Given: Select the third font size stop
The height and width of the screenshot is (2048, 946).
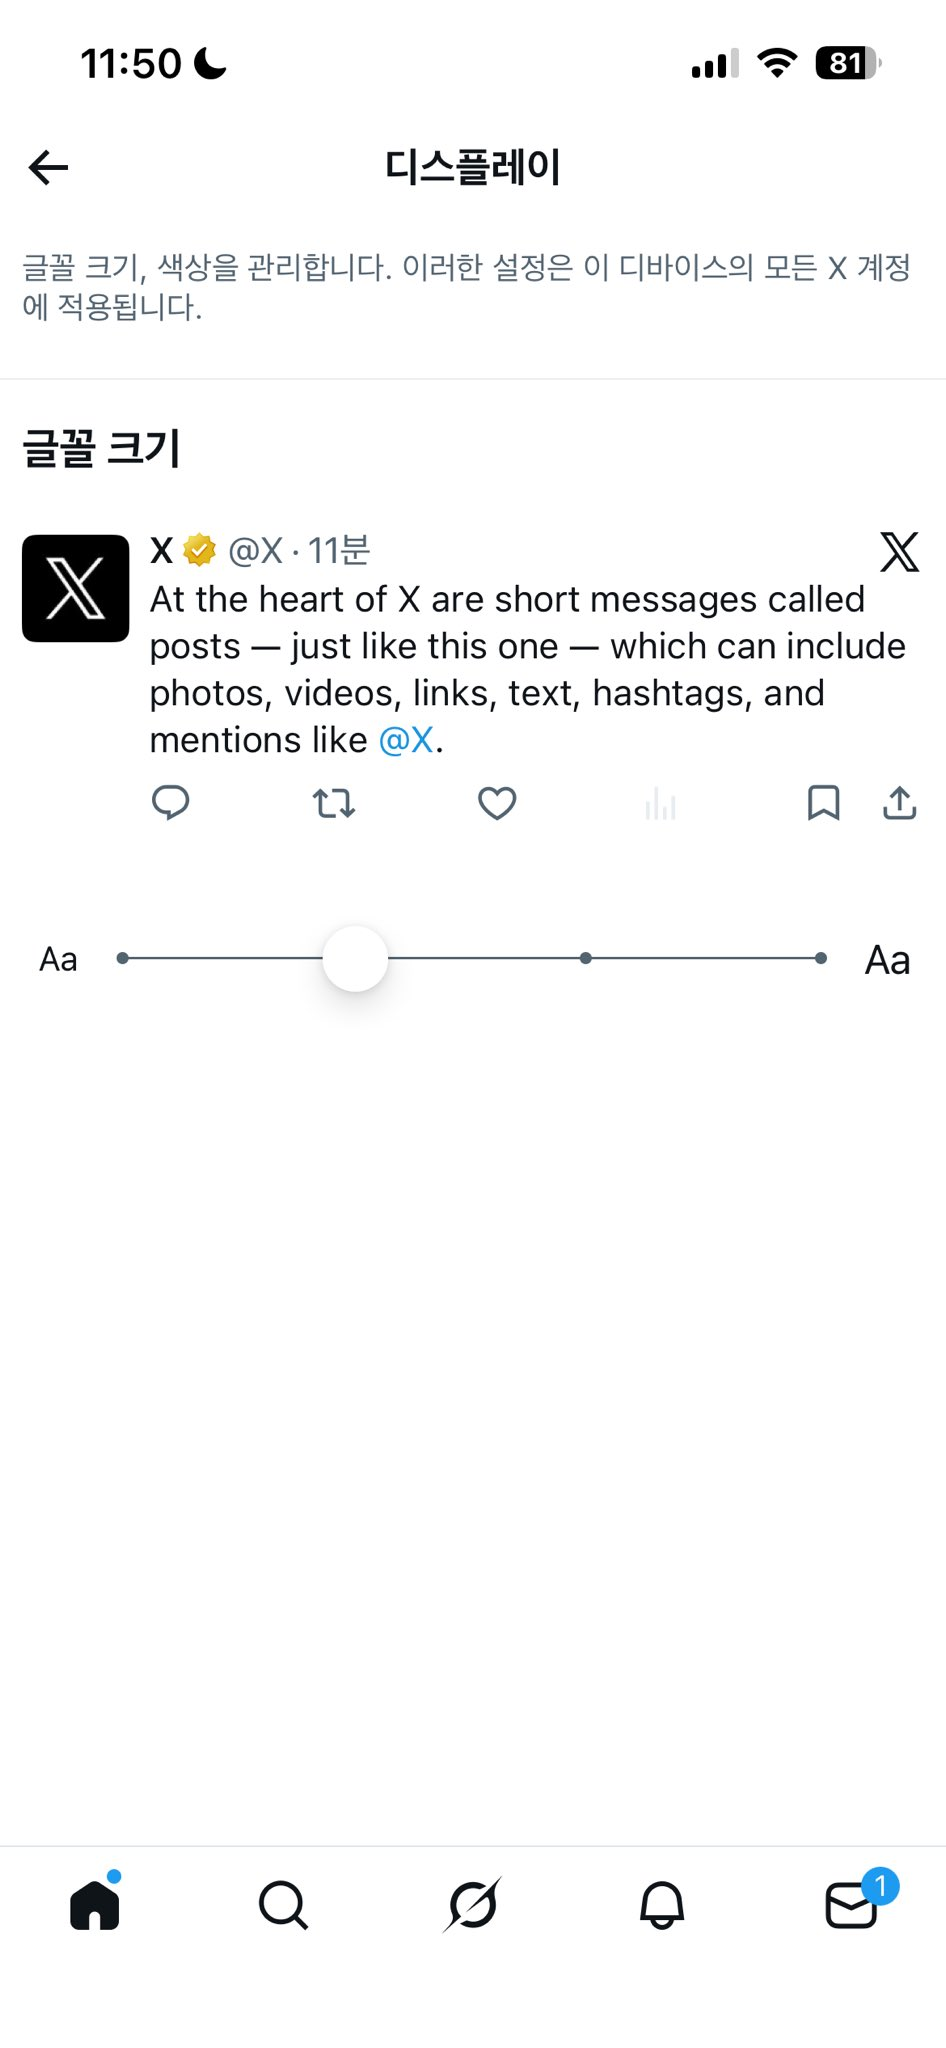Looking at the screenshot, I should [x=586, y=958].
